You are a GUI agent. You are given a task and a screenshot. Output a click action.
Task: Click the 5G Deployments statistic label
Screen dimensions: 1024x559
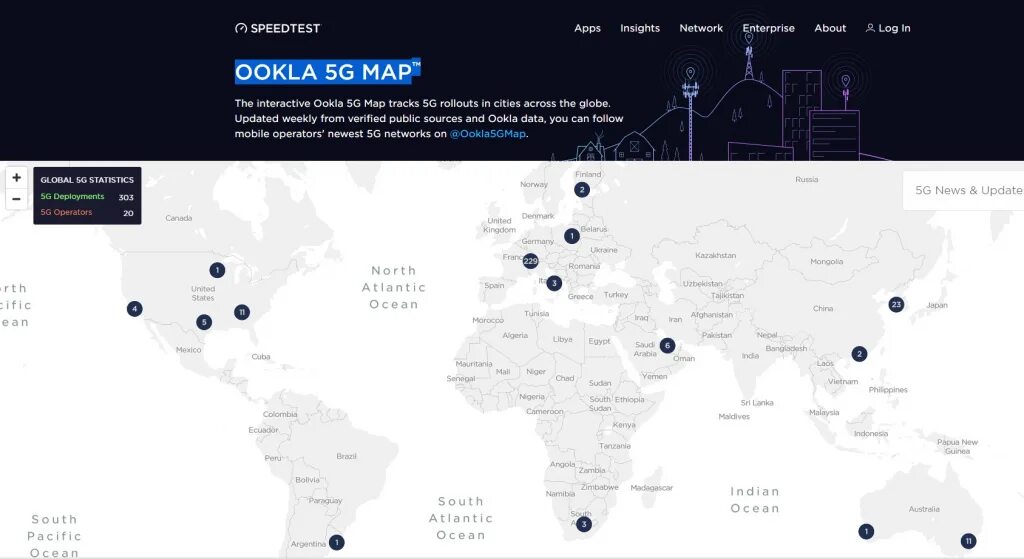click(x=72, y=197)
